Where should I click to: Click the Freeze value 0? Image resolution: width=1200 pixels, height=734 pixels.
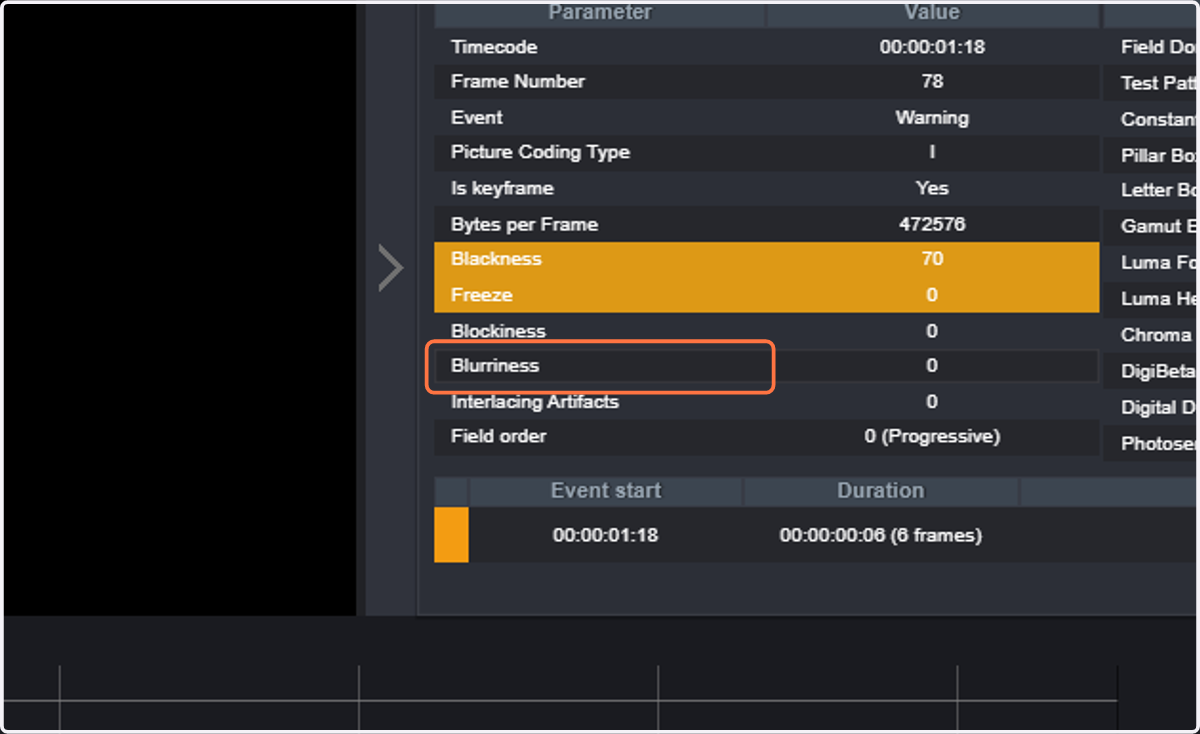point(932,295)
